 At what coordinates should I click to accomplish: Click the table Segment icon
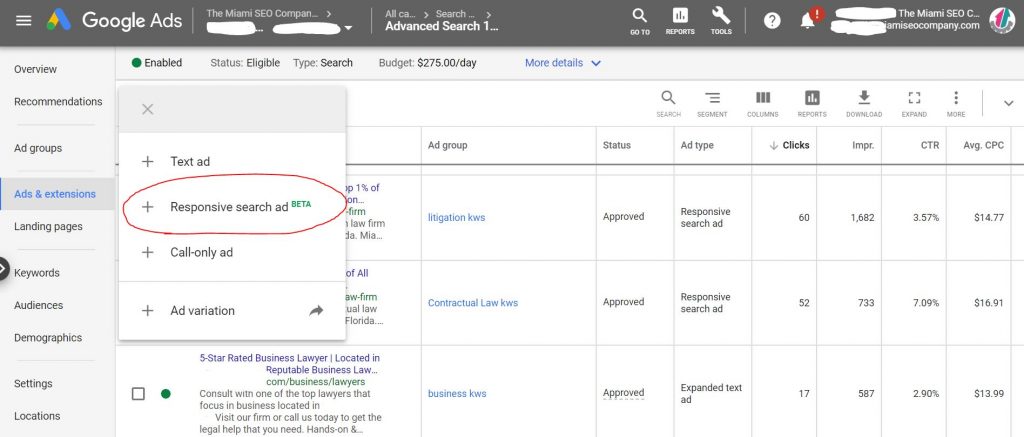pos(712,102)
